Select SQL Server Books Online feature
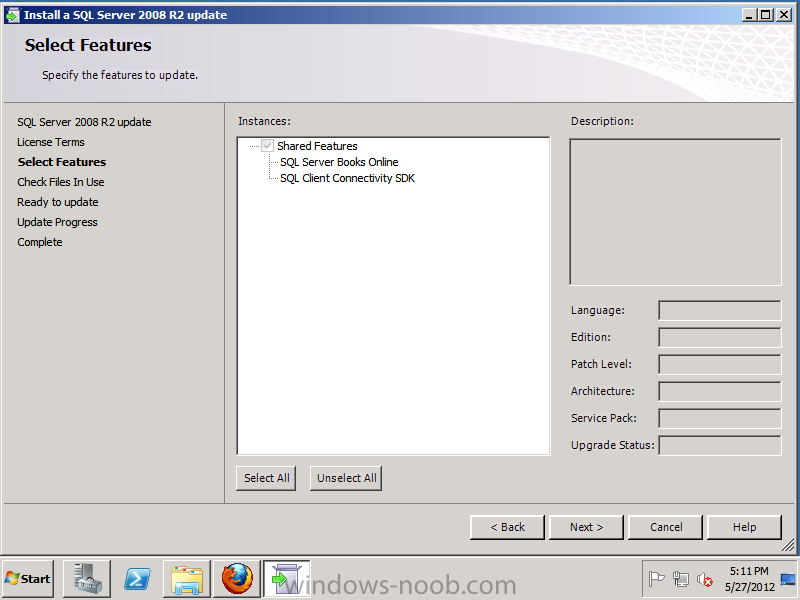This screenshot has height=600, width=800. pos(339,162)
